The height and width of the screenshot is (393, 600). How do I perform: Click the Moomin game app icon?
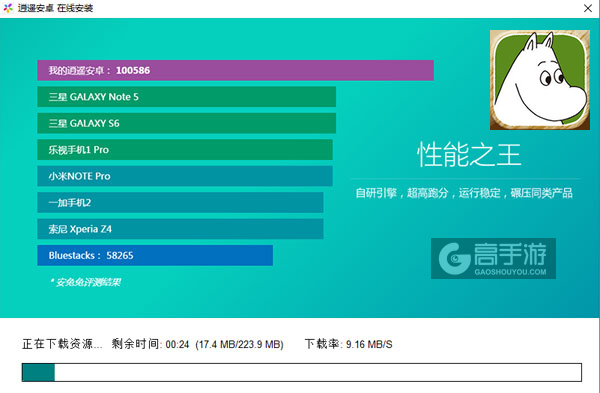point(540,80)
